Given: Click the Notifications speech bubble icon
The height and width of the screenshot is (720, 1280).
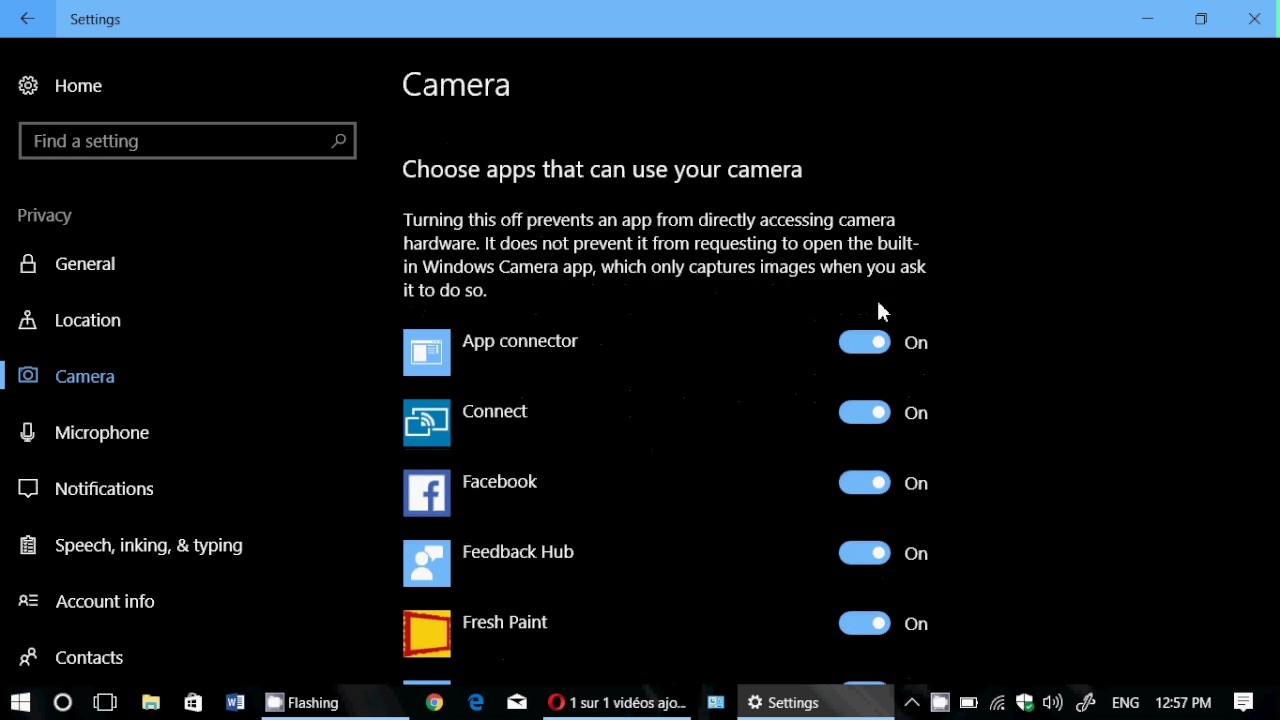Looking at the screenshot, I should point(28,488).
